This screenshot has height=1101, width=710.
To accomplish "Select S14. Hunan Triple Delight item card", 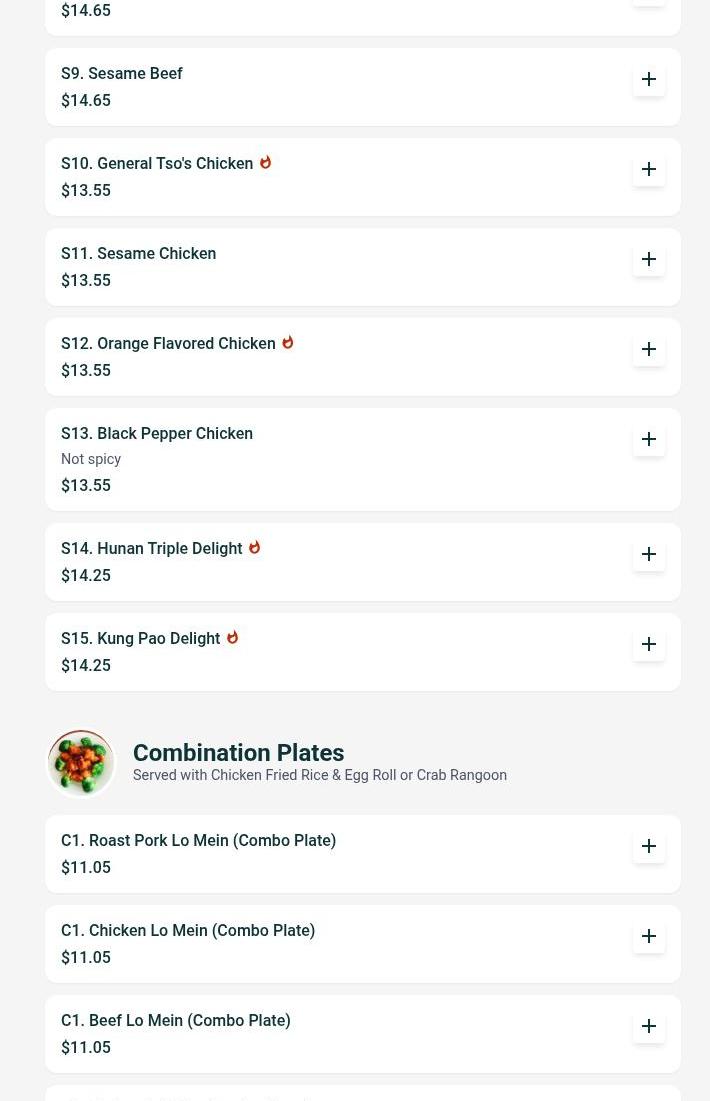I will point(362,562).
